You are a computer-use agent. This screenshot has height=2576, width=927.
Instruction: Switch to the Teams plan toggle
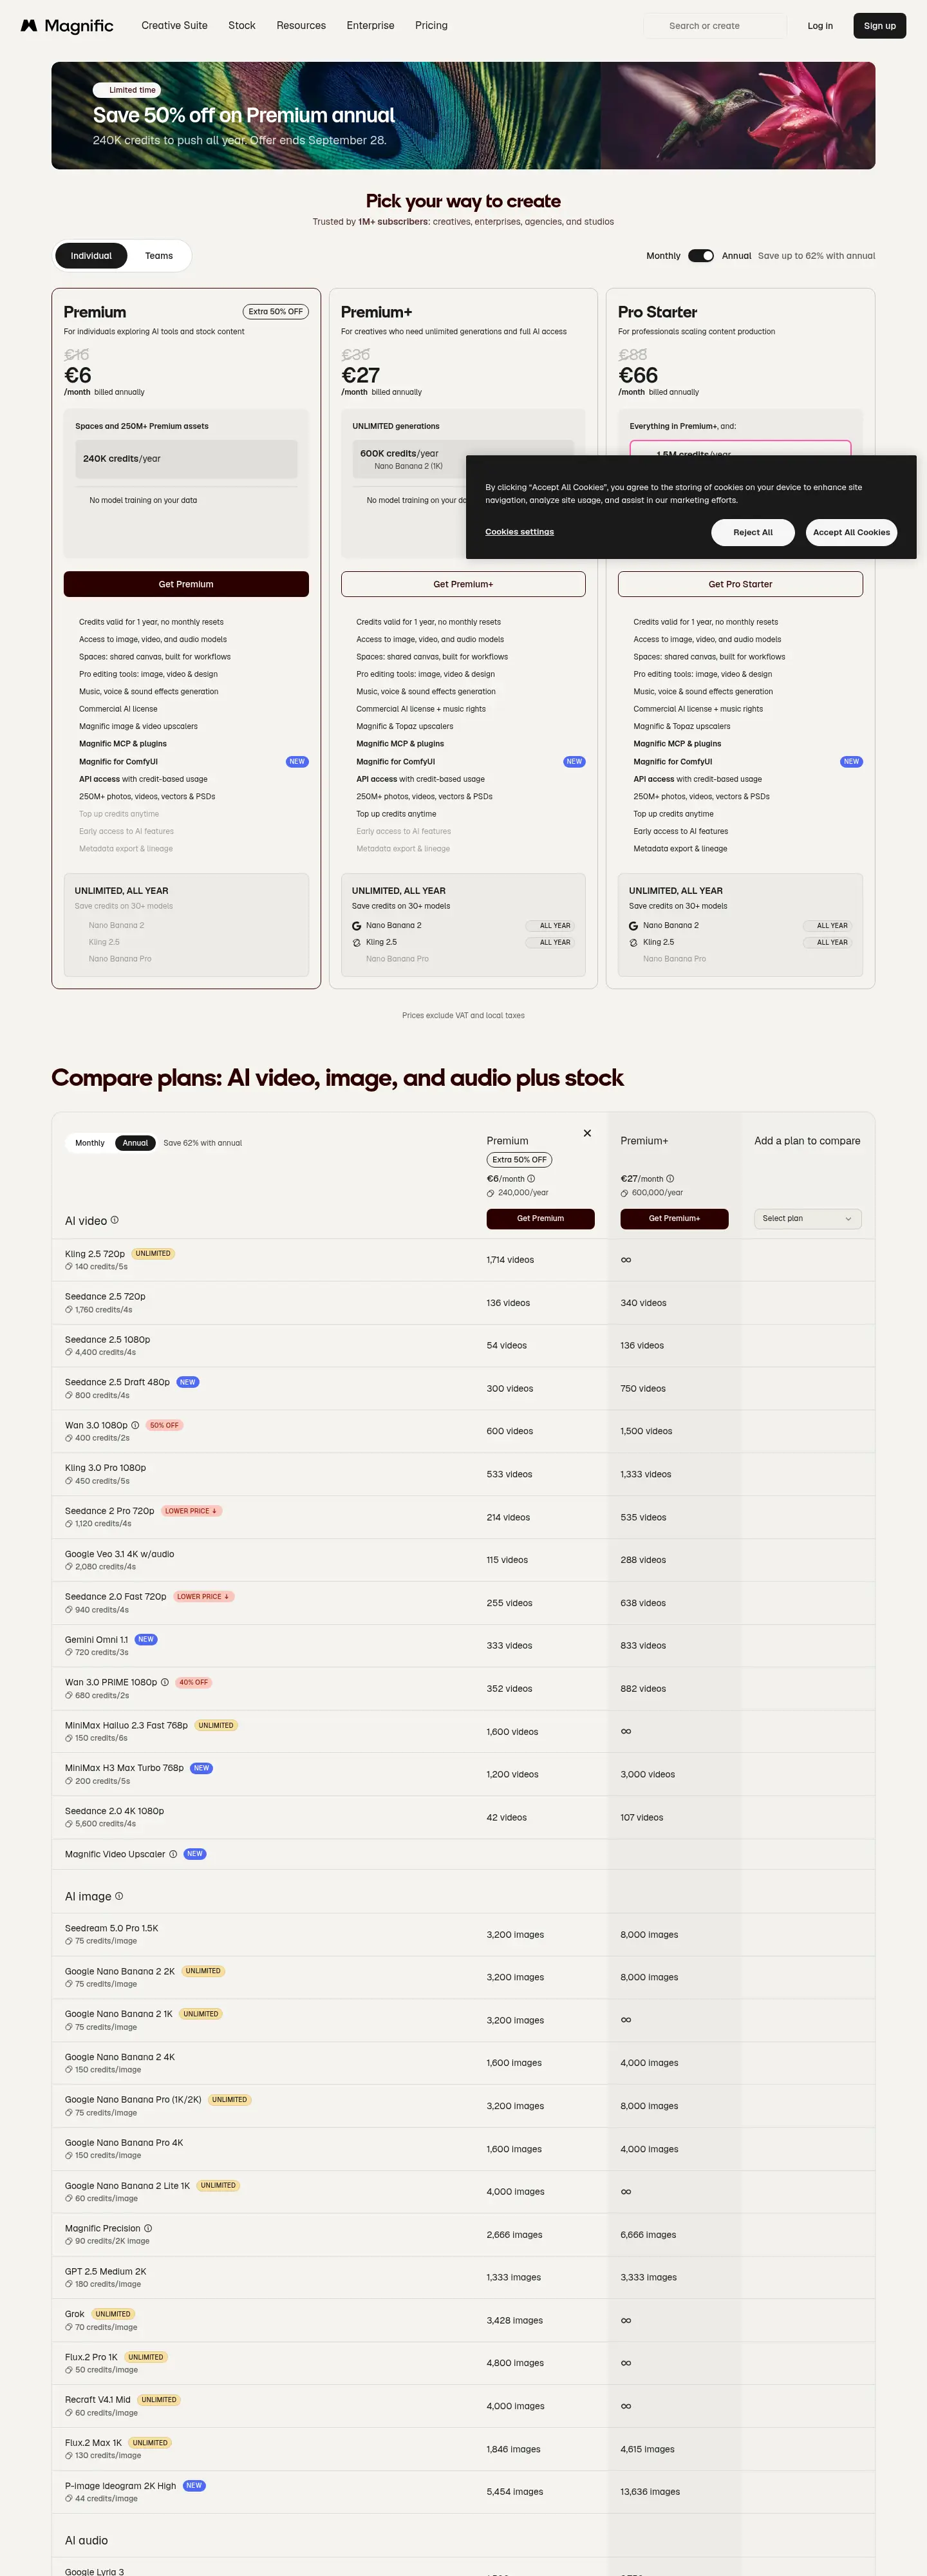[x=159, y=256]
